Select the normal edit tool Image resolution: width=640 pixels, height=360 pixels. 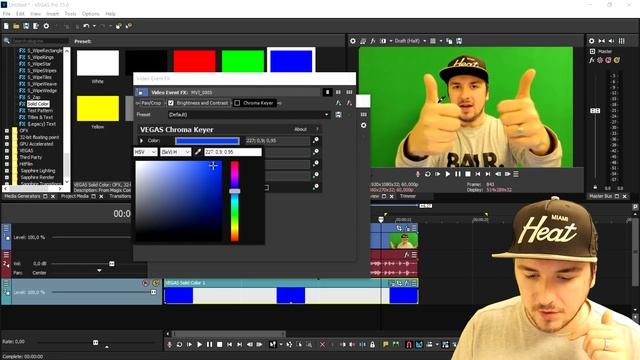point(272,344)
